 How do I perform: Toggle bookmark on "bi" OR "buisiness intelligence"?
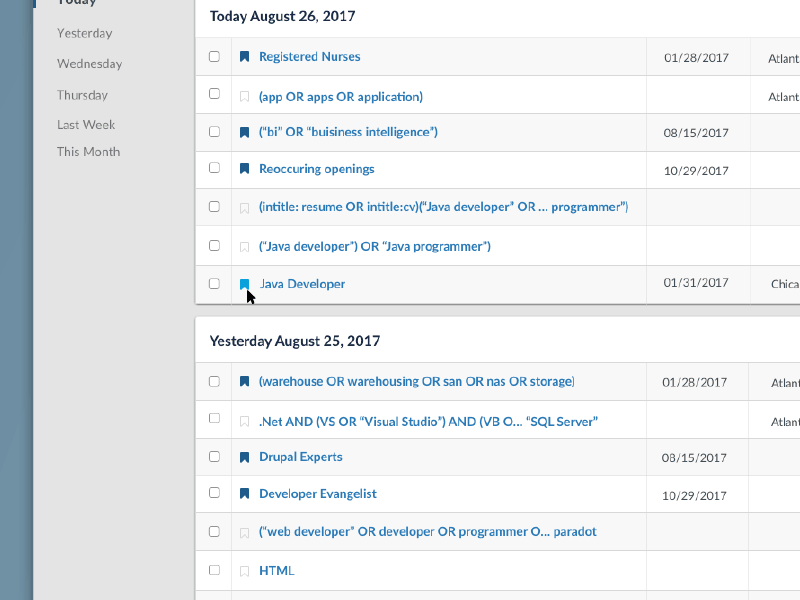click(244, 132)
